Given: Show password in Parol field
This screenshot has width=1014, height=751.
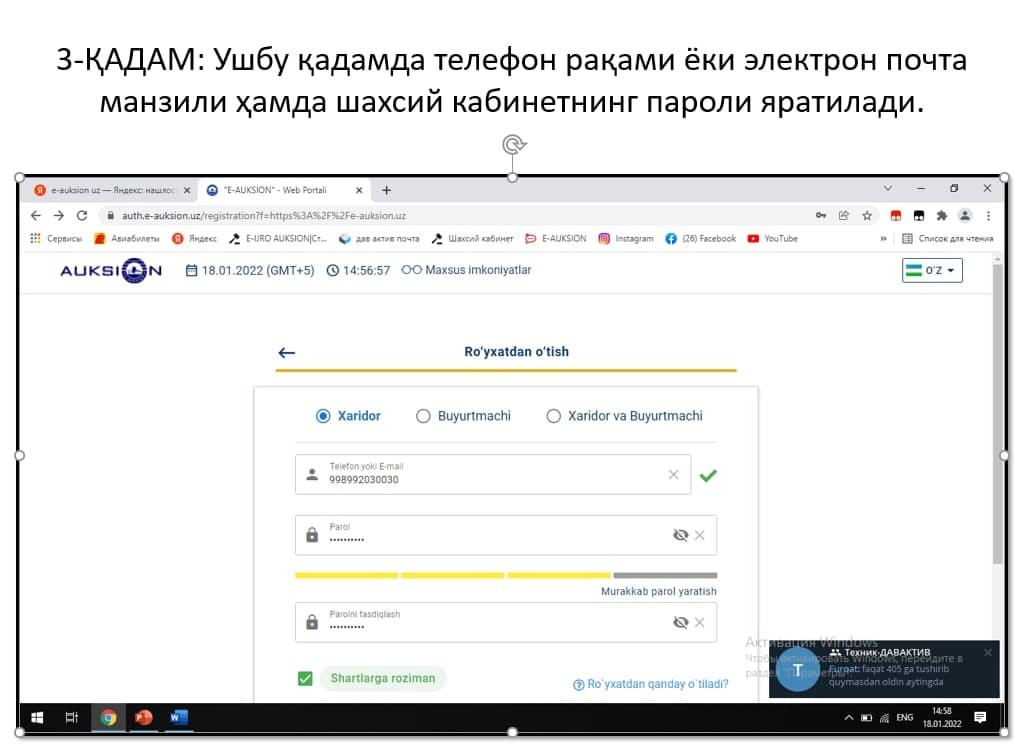Looking at the screenshot, I should 680,535.
